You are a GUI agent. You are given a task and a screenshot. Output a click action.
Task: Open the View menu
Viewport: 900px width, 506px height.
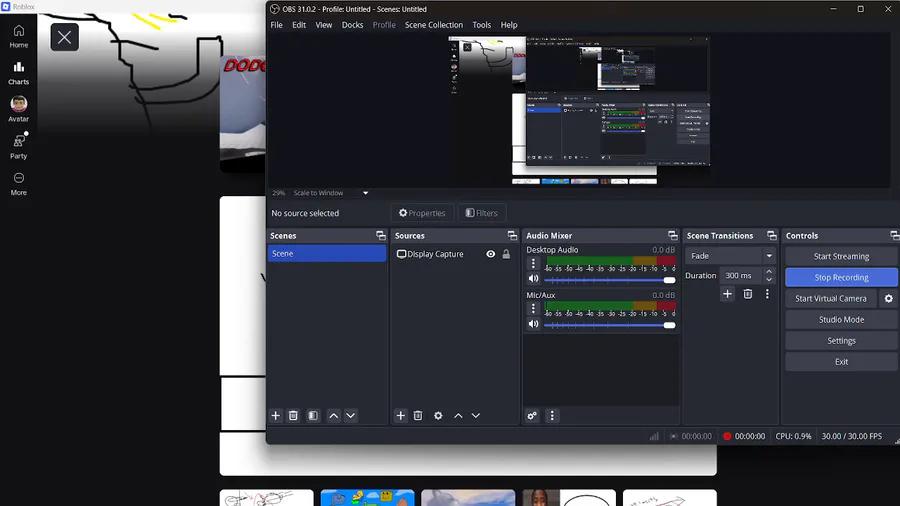[x=324, y=25]
